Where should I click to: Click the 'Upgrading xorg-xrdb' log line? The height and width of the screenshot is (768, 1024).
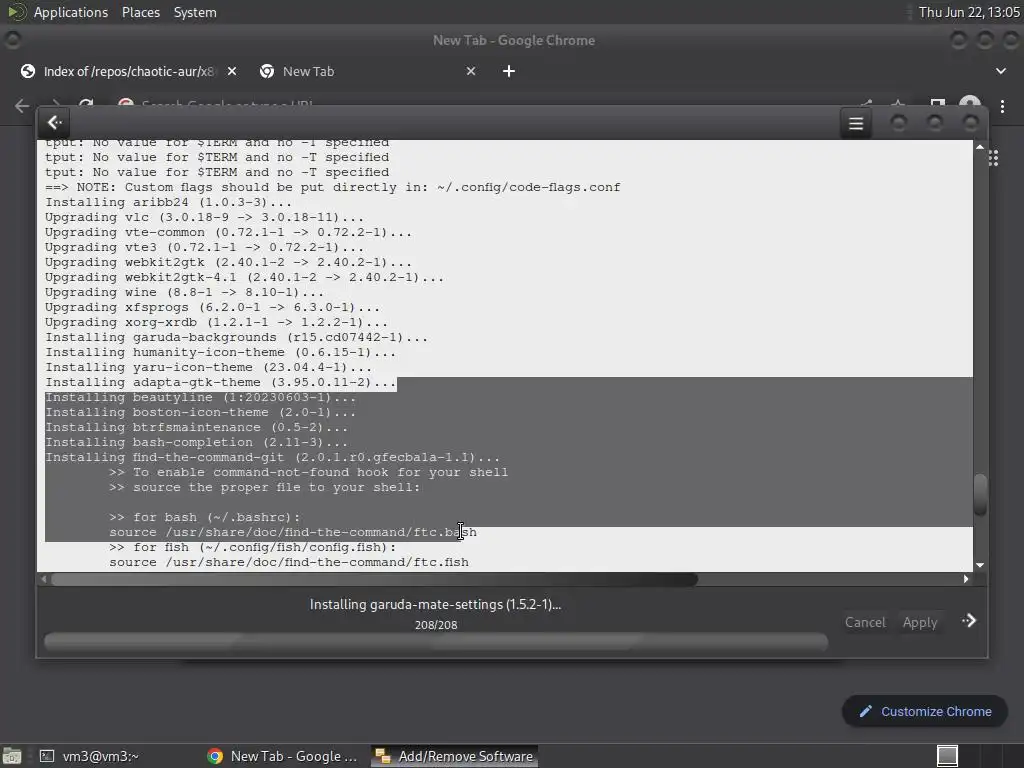point(216,322)
